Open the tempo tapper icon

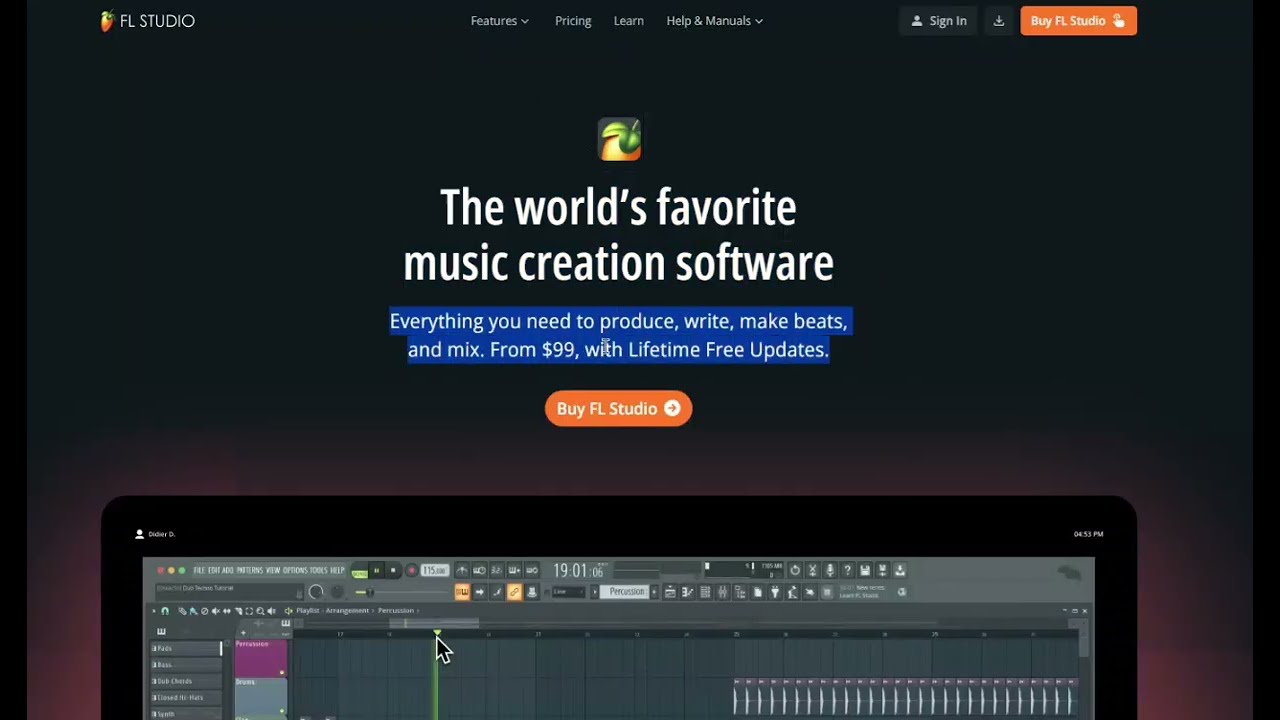[792, 592]
